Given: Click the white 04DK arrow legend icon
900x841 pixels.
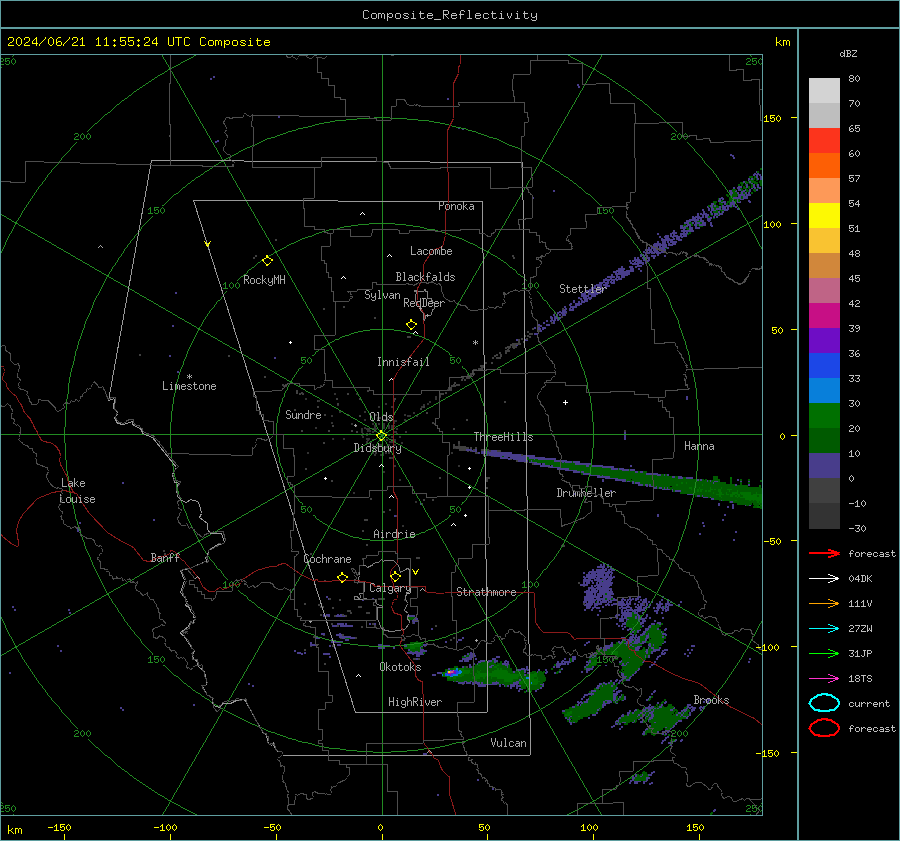Looking at the screenshot, I should [824, 578].
